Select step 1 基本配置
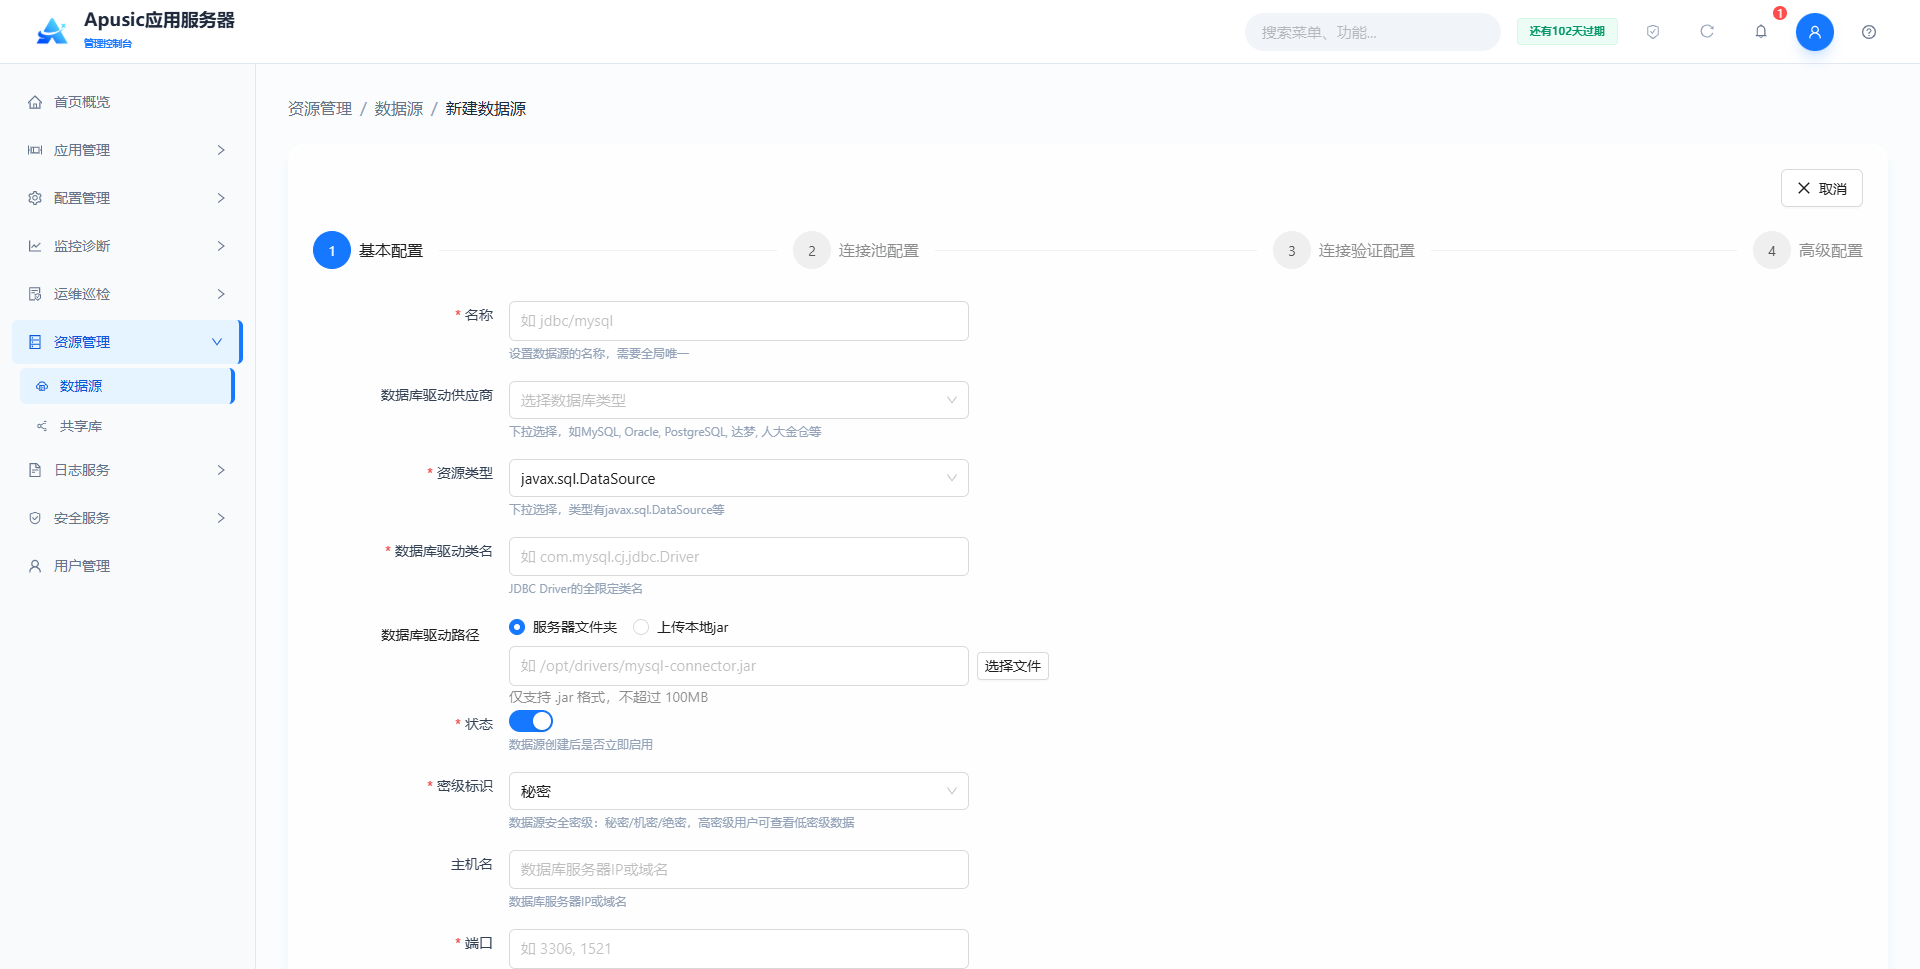1920x969 pixels. point(368,250)
